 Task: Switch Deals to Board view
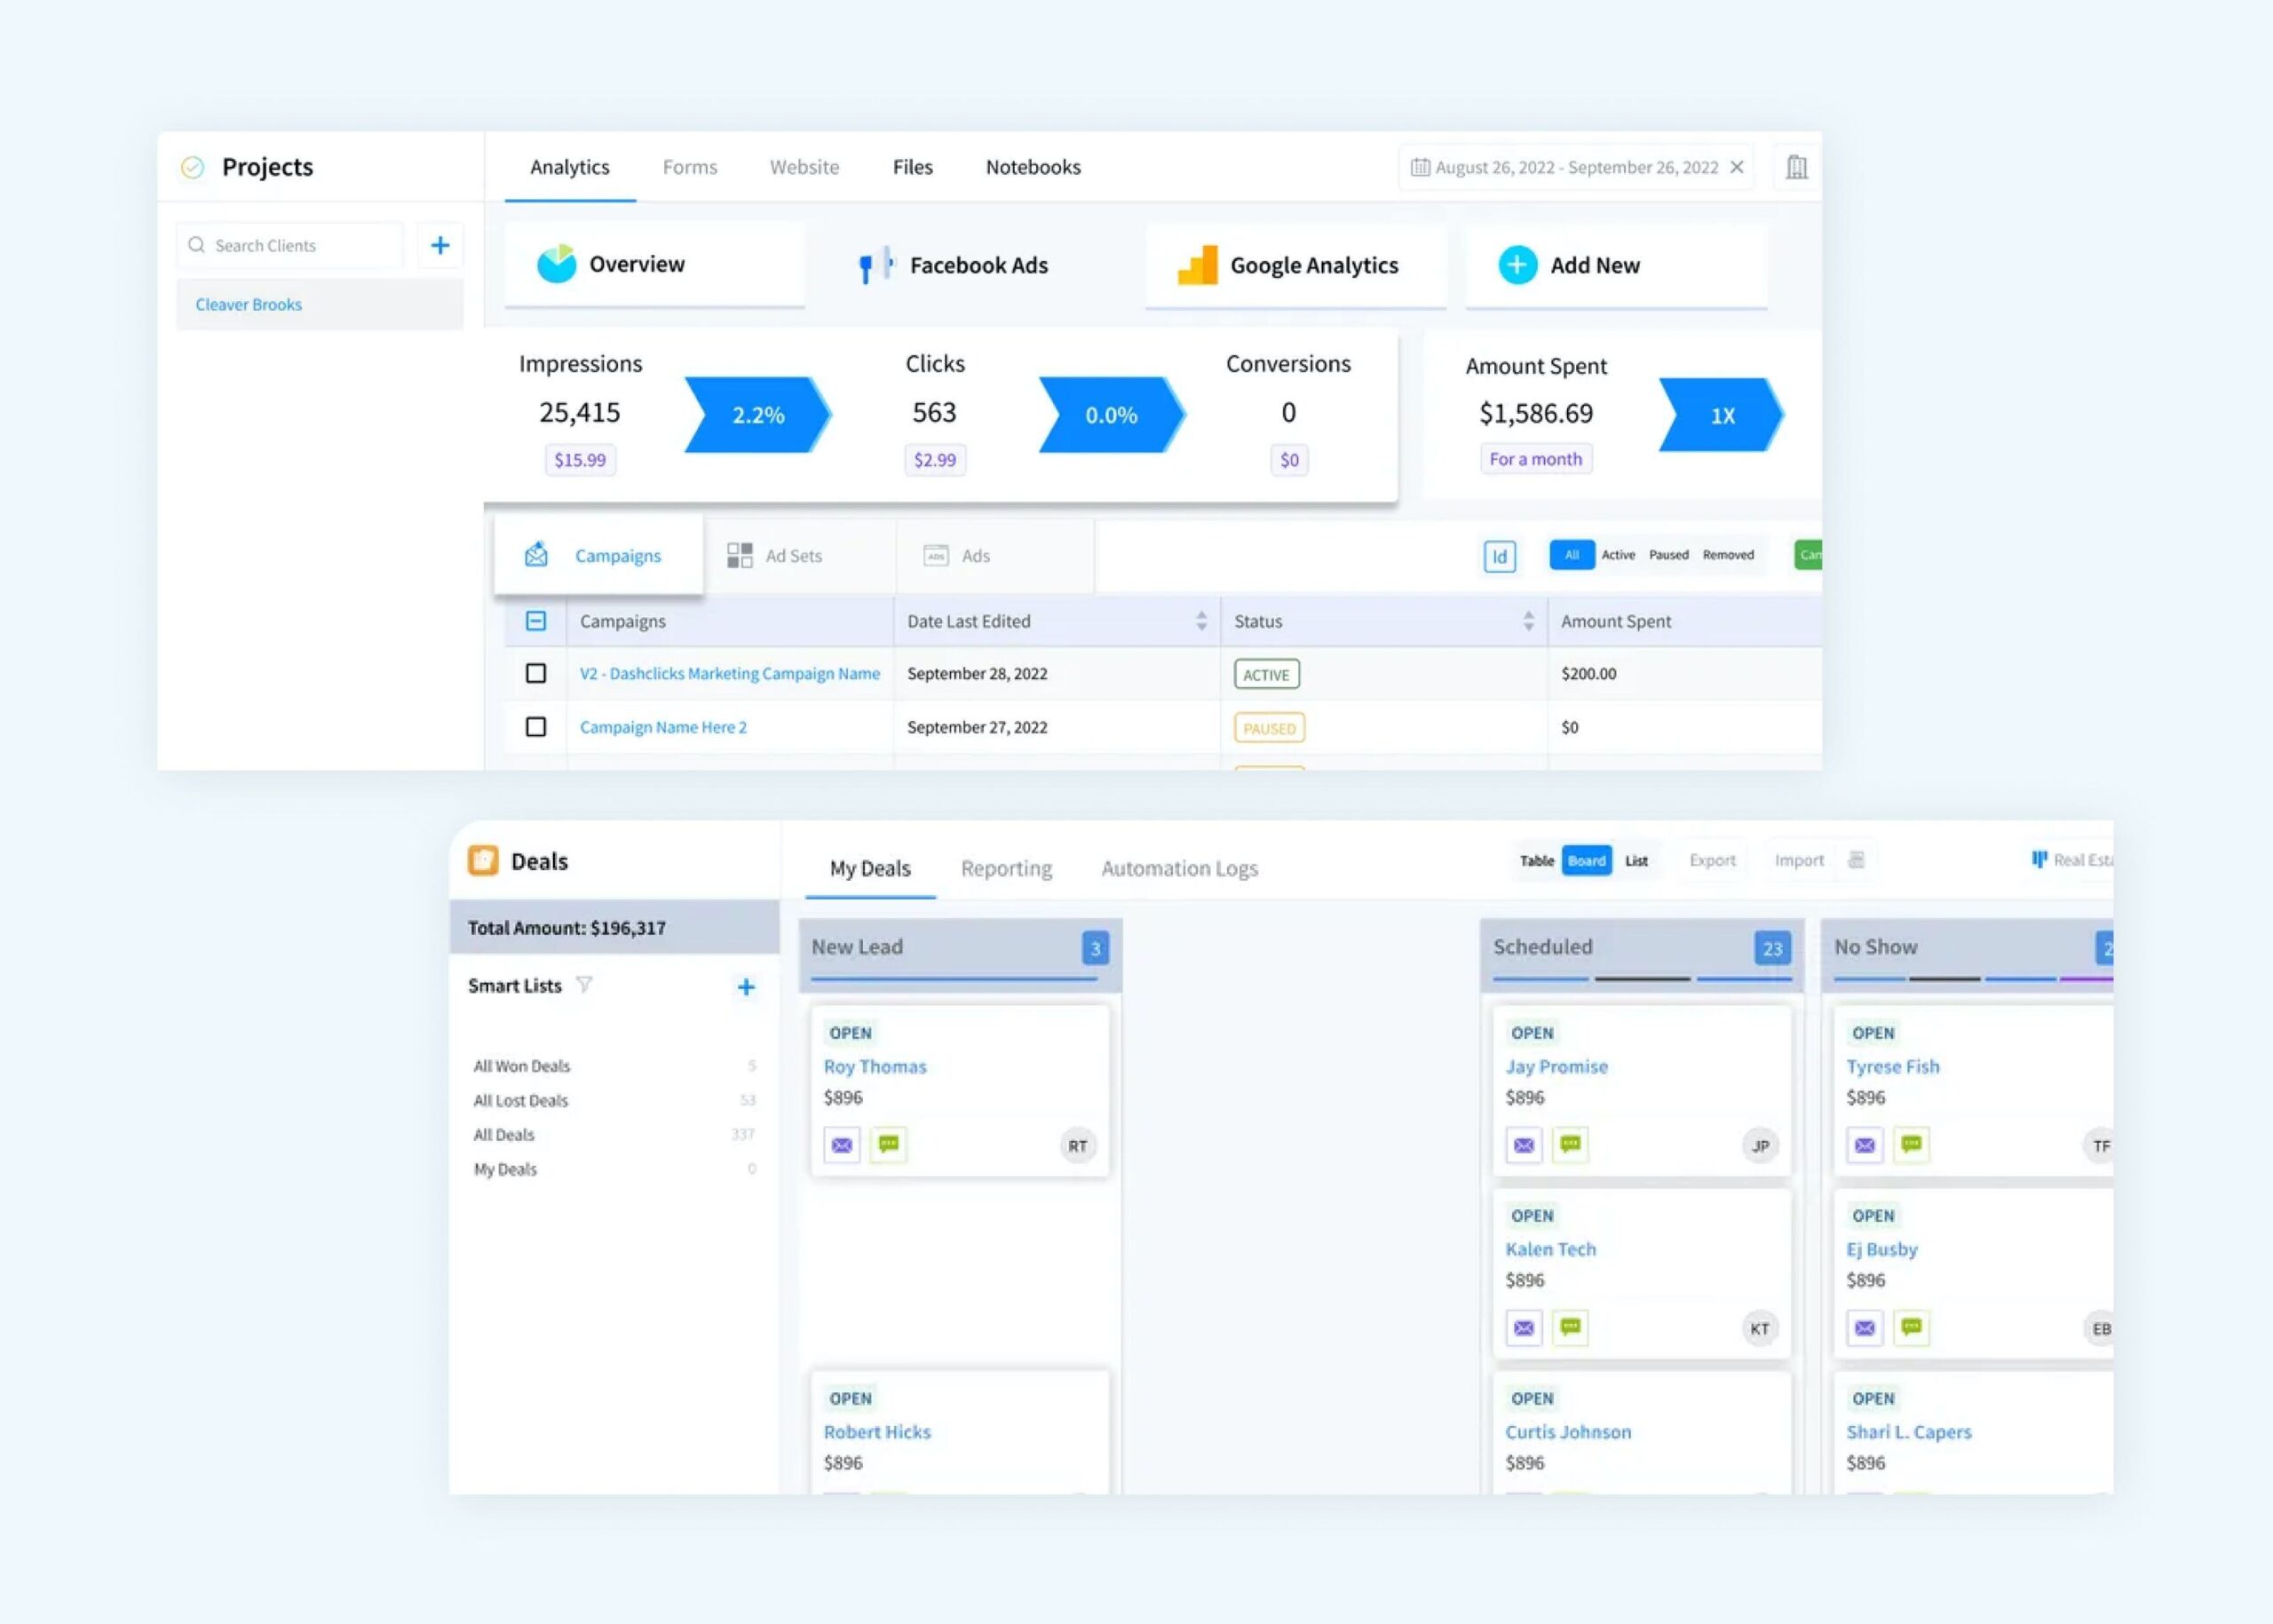(x=1587, y=860)
